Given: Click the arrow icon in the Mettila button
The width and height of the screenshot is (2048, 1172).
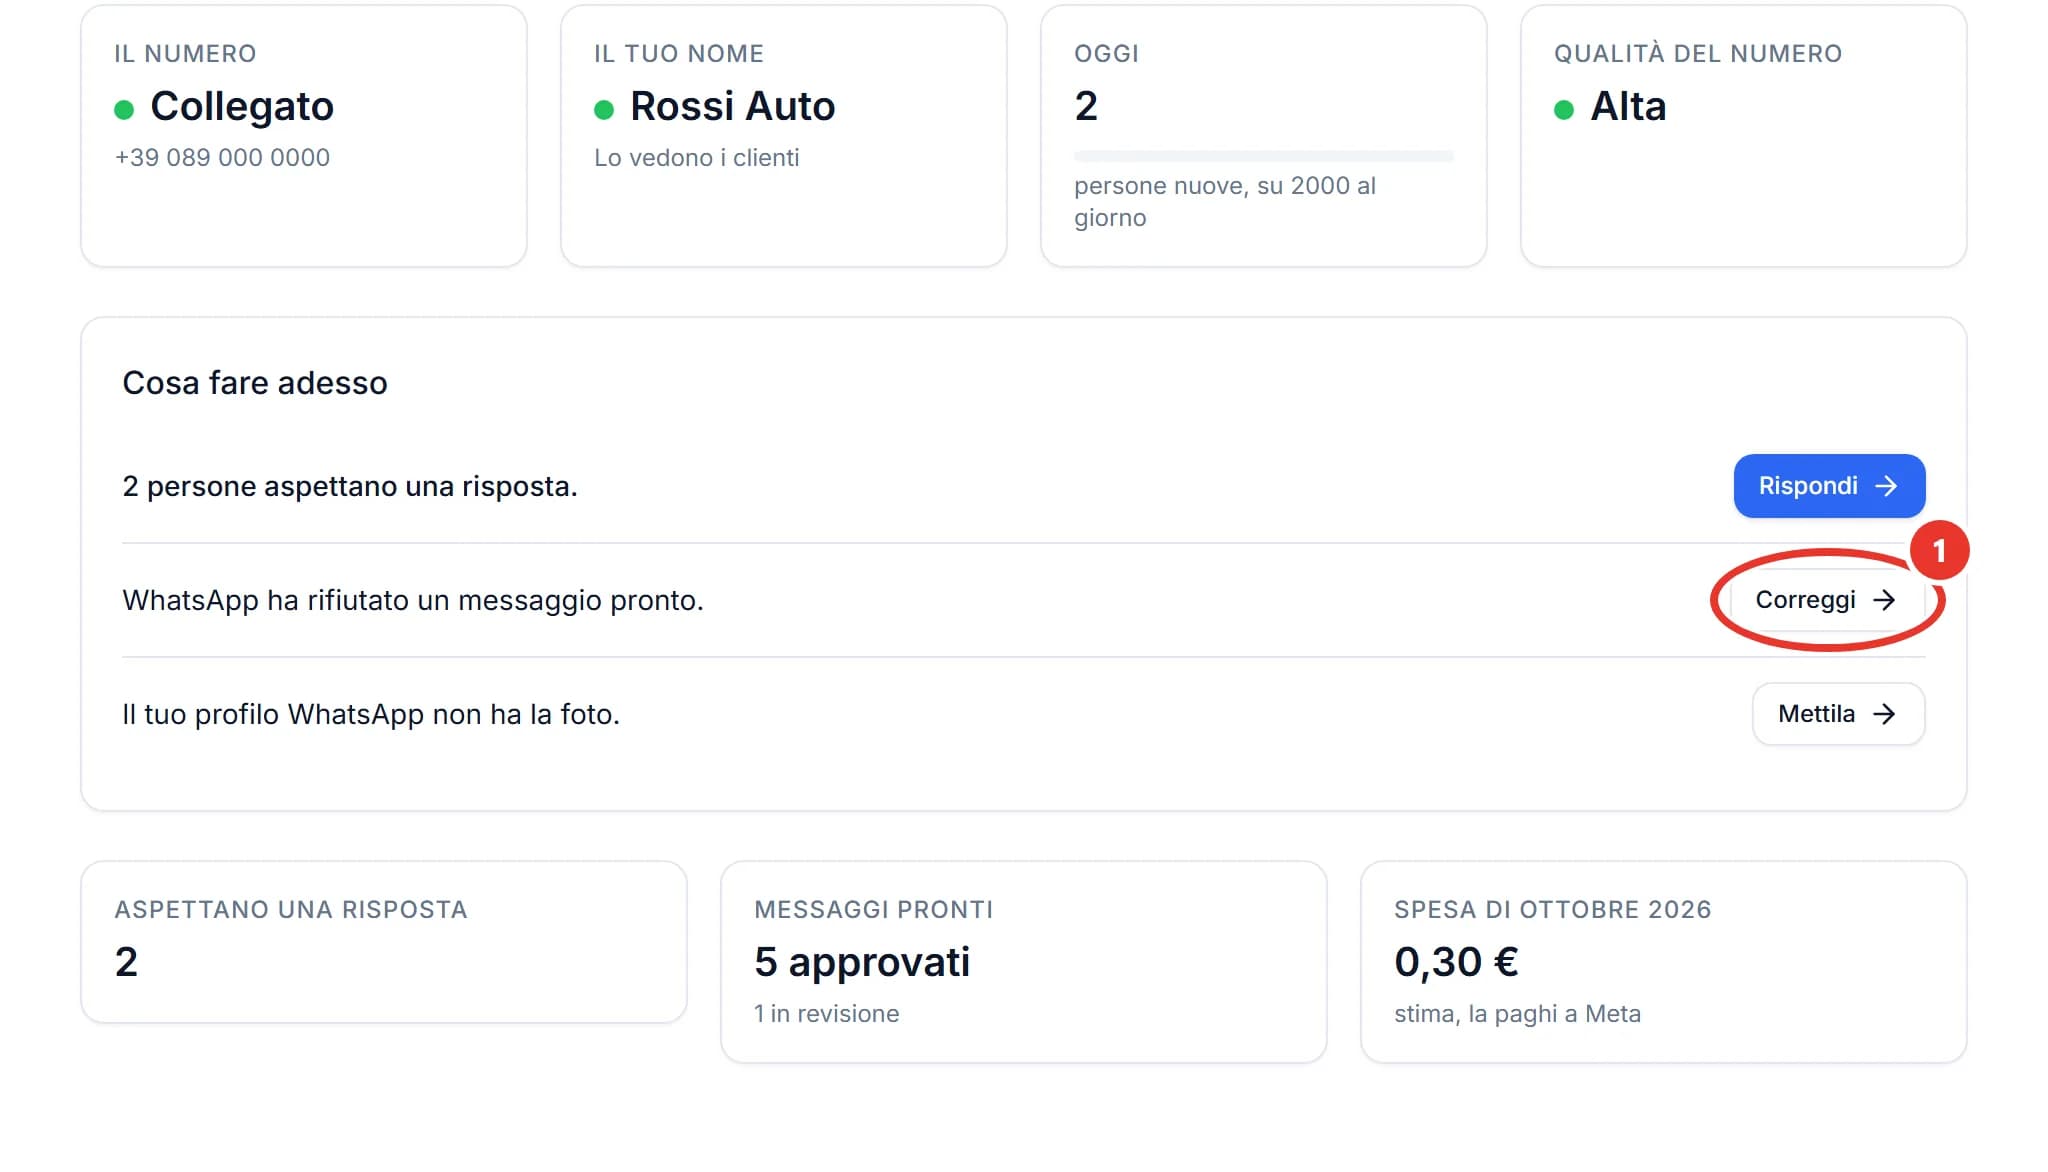Looking at the screenshot, I should [1884, 714].
